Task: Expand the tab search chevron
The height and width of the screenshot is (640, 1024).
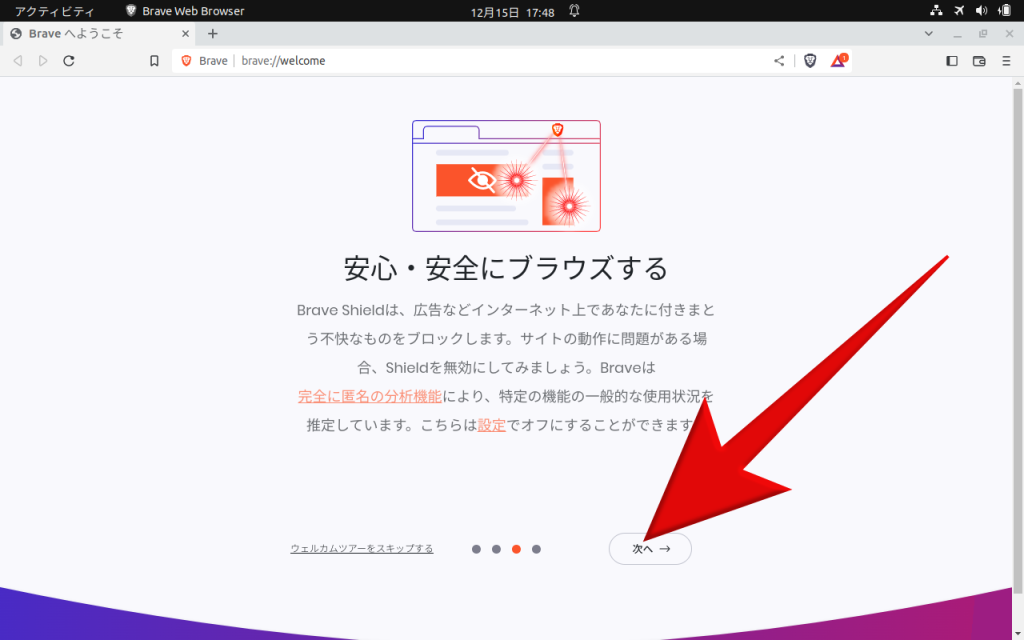Action: pos(929,34)
